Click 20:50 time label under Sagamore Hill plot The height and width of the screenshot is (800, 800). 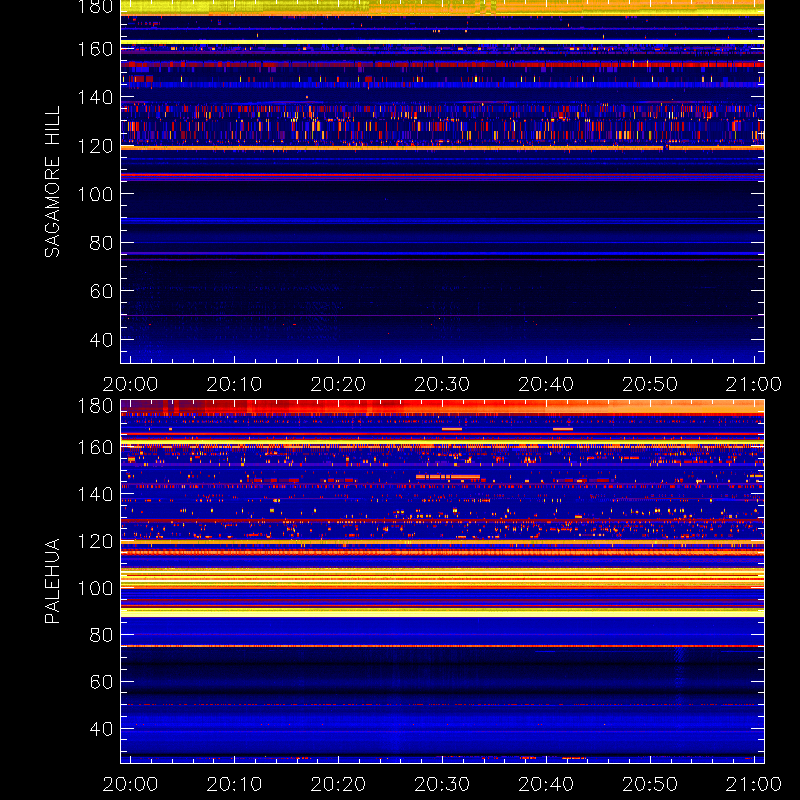tap(650, 384)
